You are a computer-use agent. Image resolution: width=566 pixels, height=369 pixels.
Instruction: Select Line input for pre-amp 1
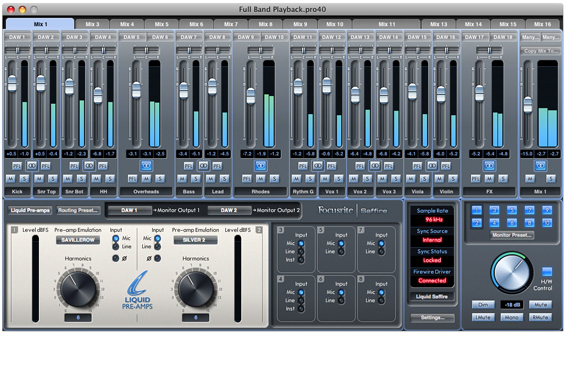point(116,247)
